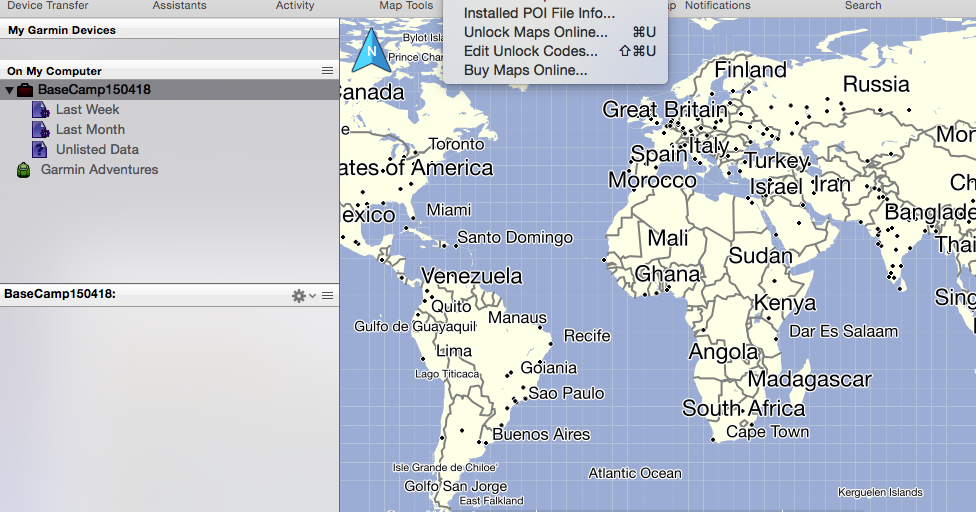
Task: Click the Atlantic Ocean map label
Action: [x=635, y=473]
